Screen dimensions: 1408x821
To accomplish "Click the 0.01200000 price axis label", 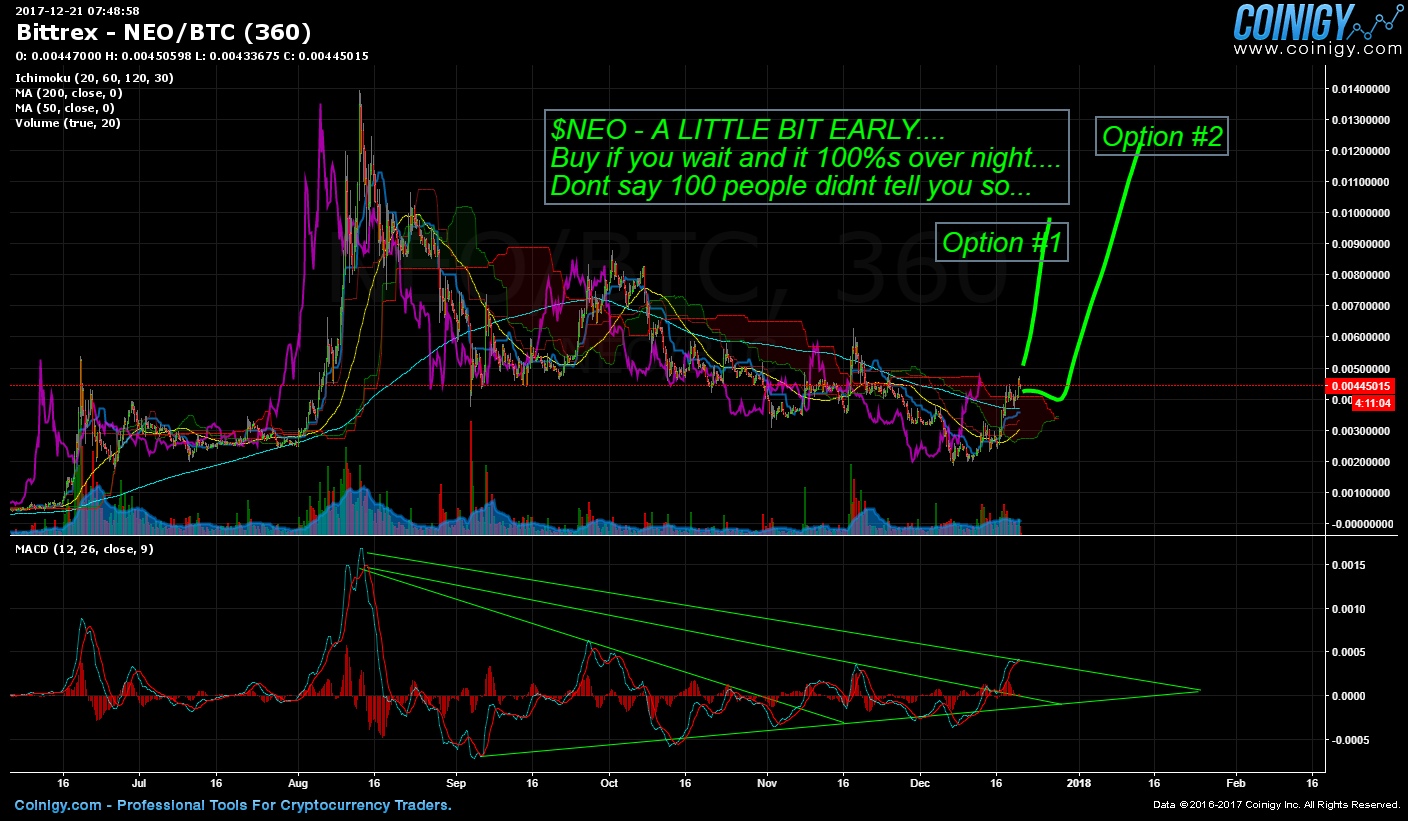I will click(x=1362, y=151).
